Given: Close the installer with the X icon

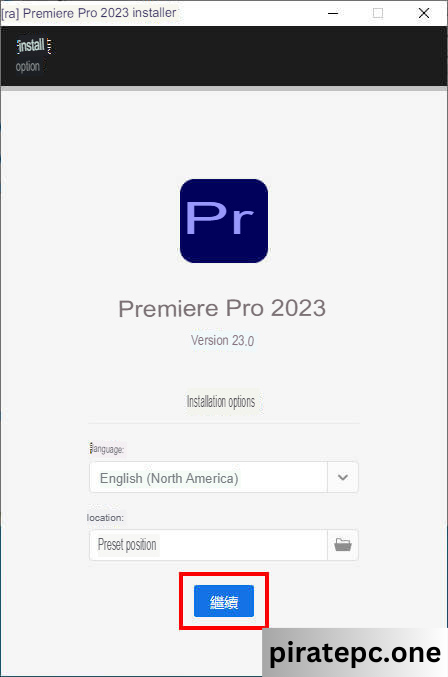Looking at the screenshot, I should click(x=424, y=13).
